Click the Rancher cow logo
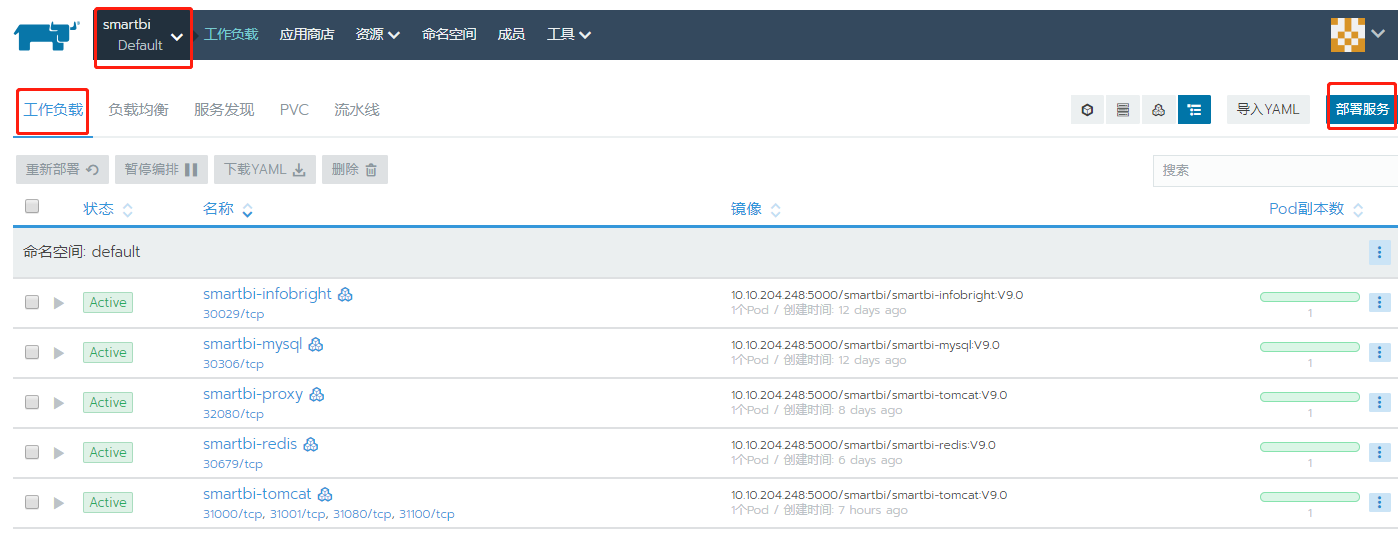This screenshot has width=1398, height=534. 46,35
